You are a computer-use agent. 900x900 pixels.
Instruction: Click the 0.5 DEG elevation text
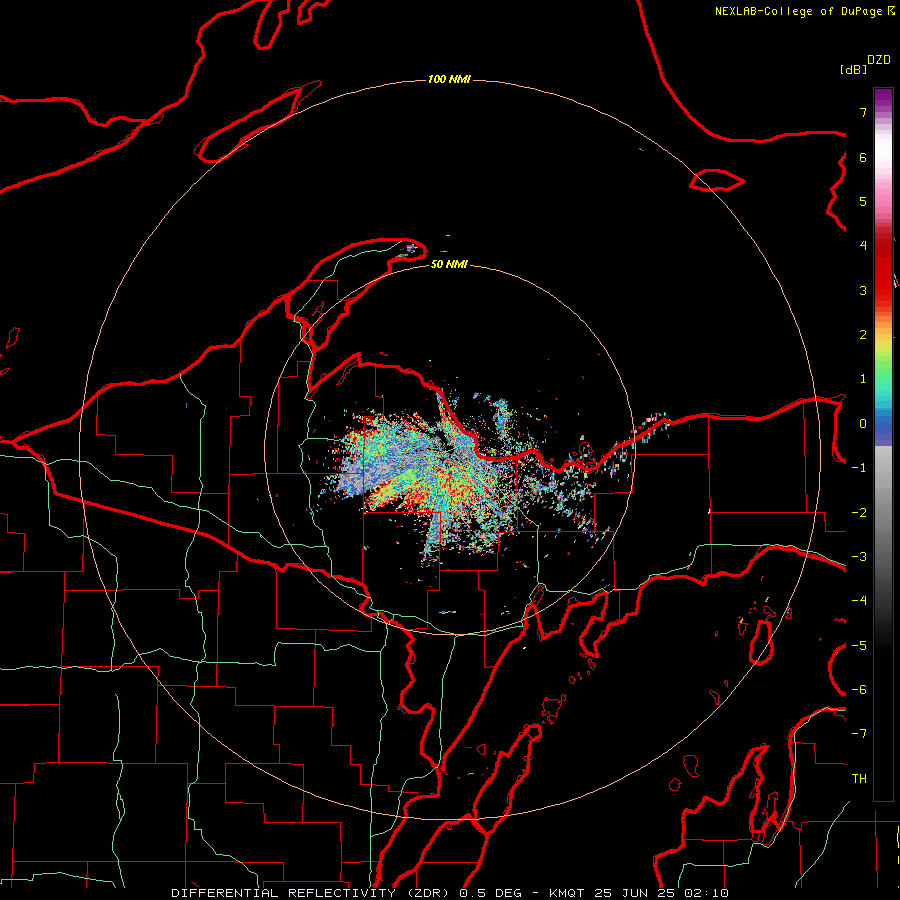490,893
